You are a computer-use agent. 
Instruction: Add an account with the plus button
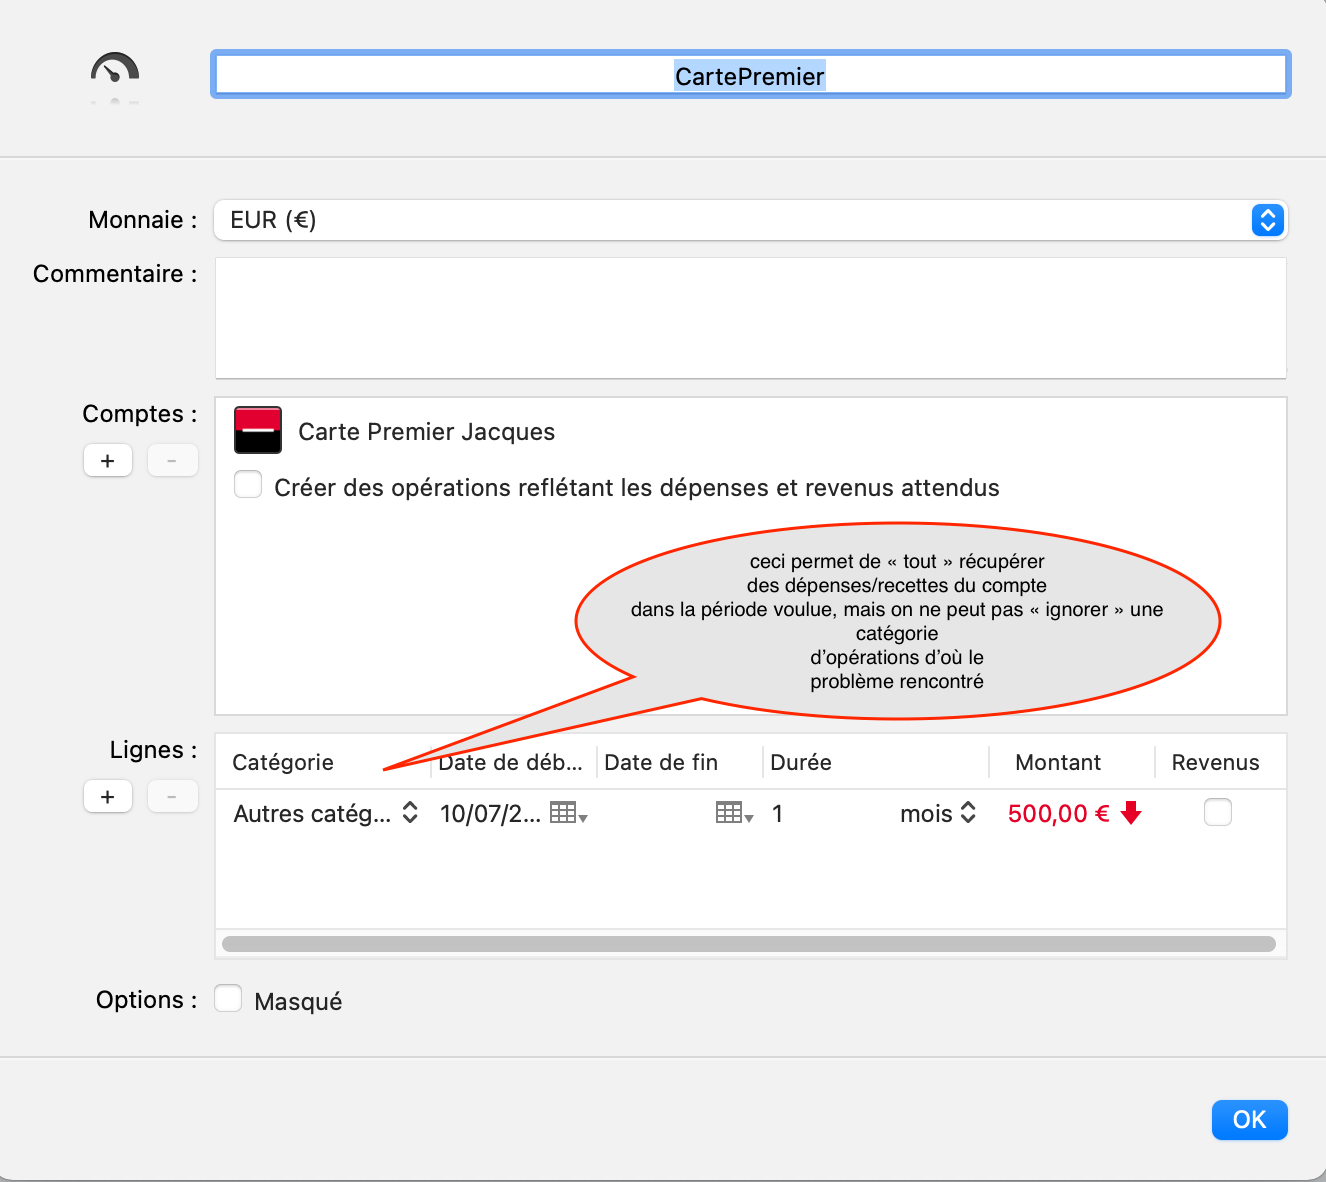[x=108, y=461]
